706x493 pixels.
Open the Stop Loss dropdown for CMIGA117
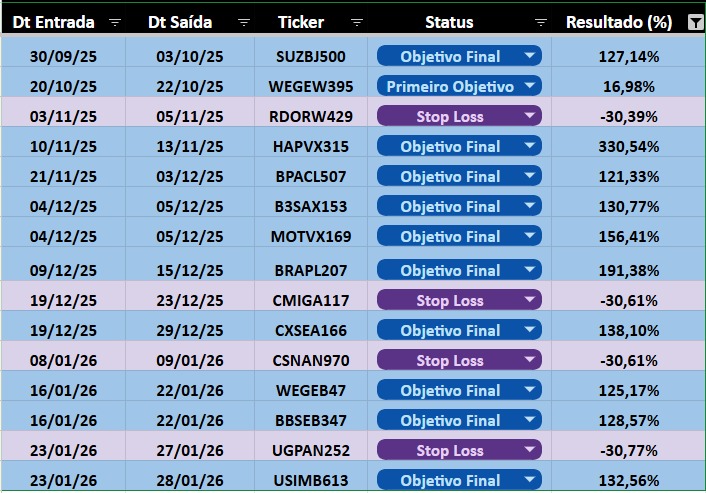pyautogui.click(x=529, y=300)
